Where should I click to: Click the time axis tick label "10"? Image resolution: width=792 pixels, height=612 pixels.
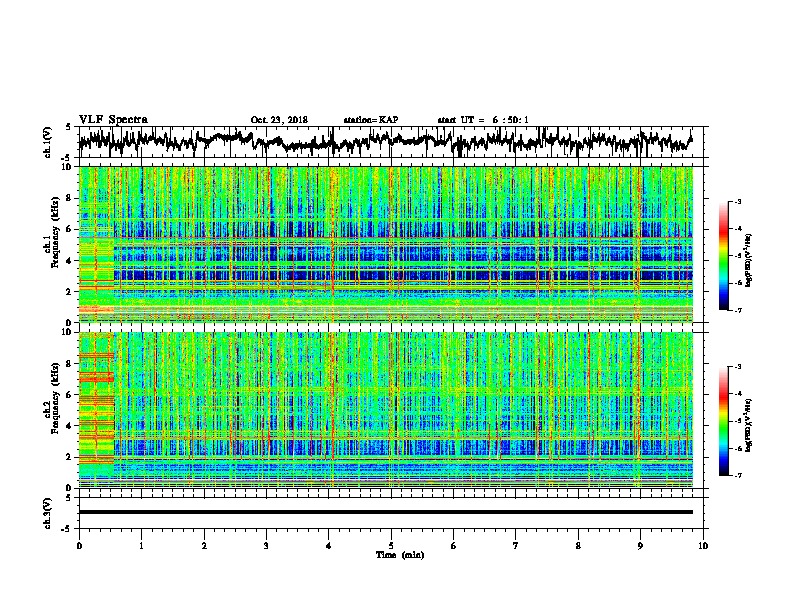(703, 546)
